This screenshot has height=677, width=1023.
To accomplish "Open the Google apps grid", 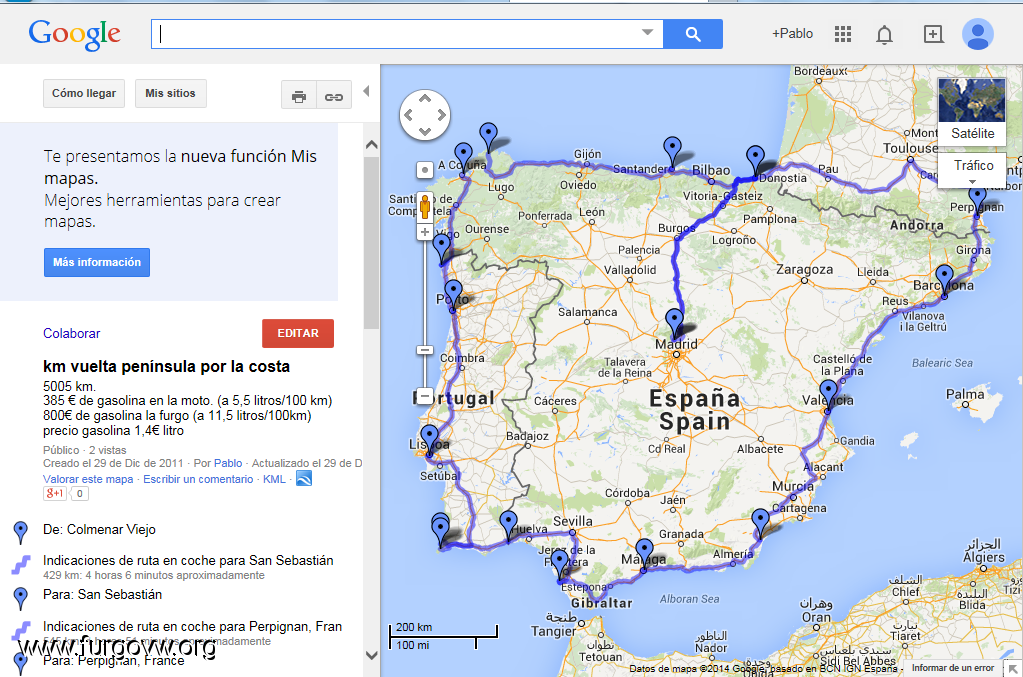I will pos(843,34).
